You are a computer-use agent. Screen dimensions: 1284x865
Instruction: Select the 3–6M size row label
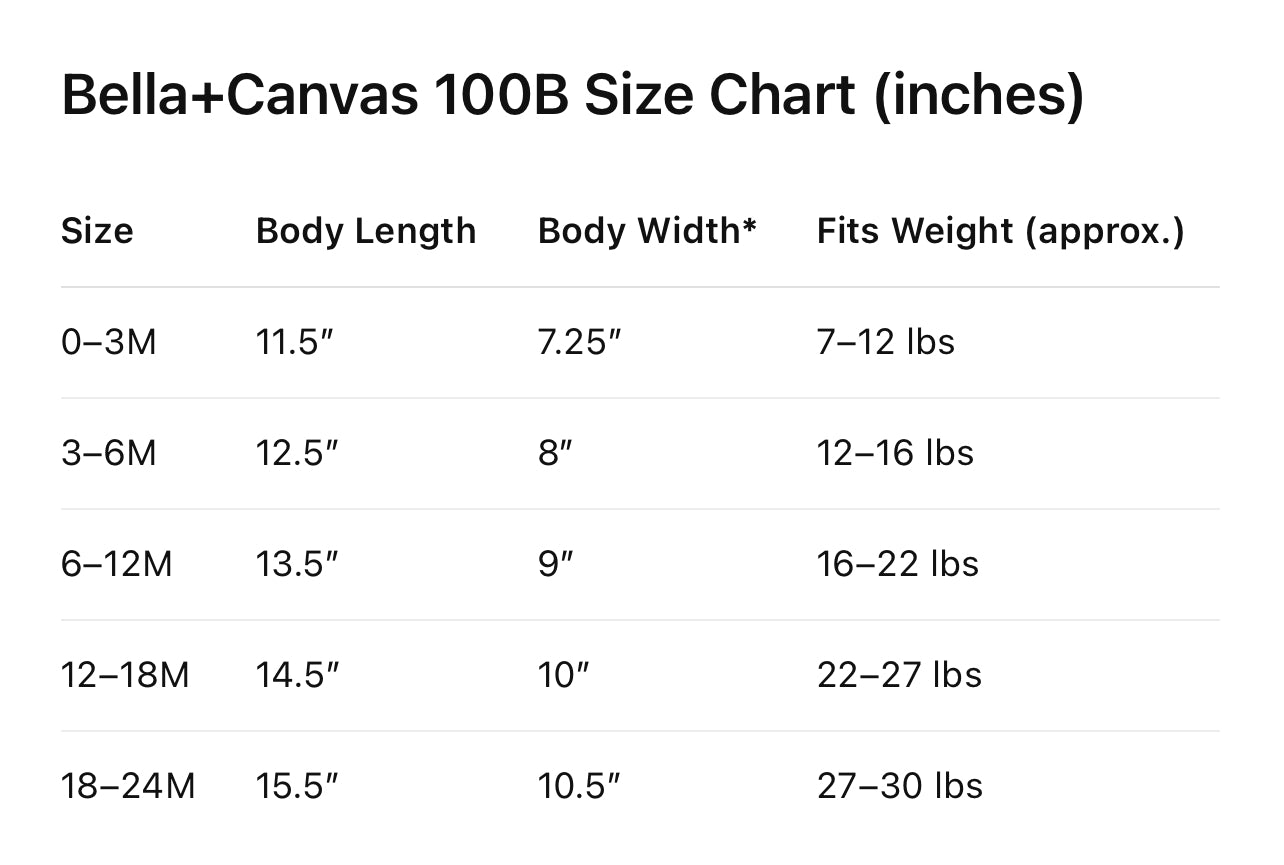coord(109,454)
